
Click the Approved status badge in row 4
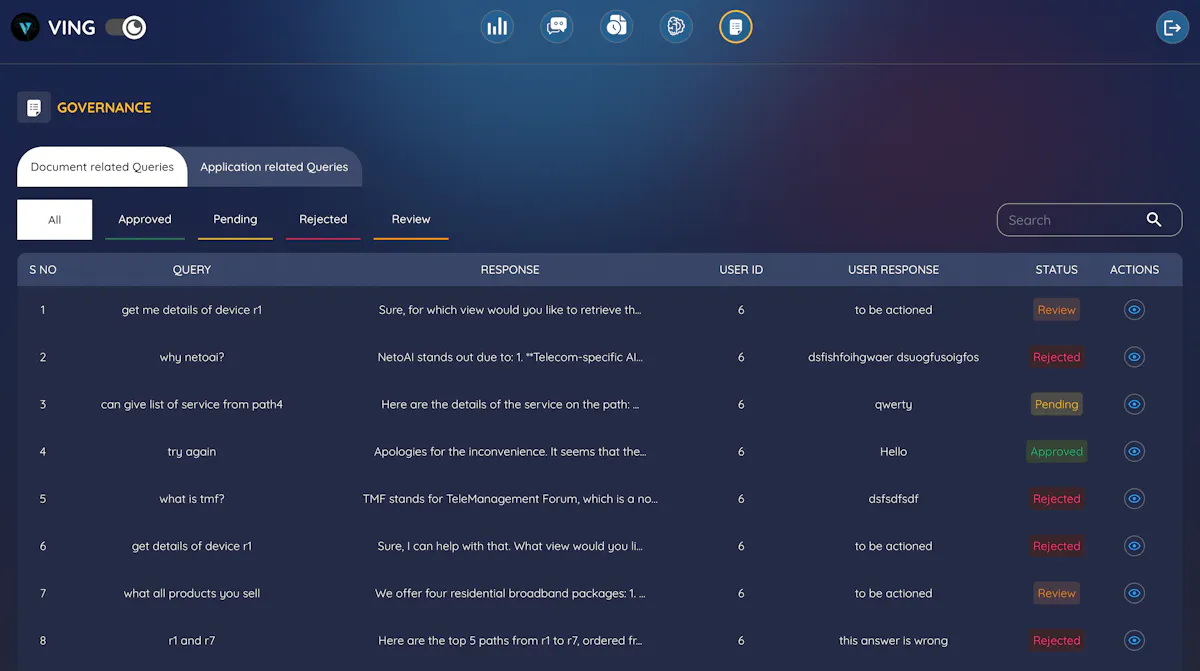1056,452
